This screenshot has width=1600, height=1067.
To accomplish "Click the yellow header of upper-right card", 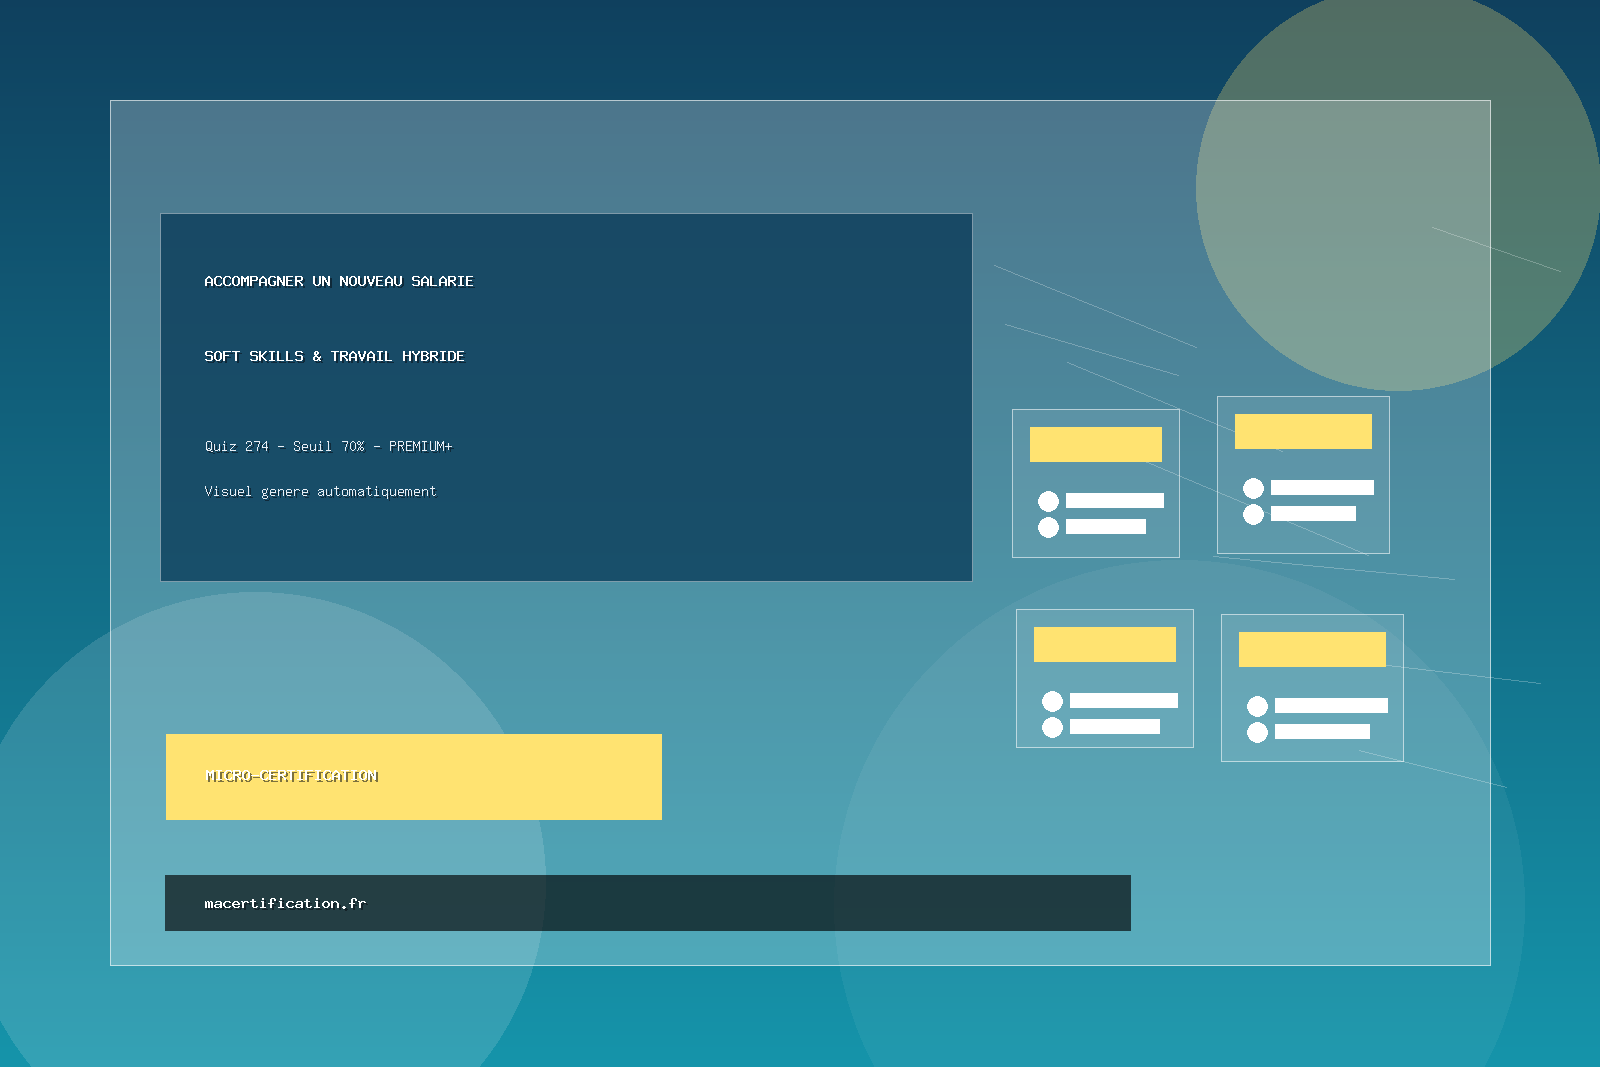I will click(x=1302, y=431).
